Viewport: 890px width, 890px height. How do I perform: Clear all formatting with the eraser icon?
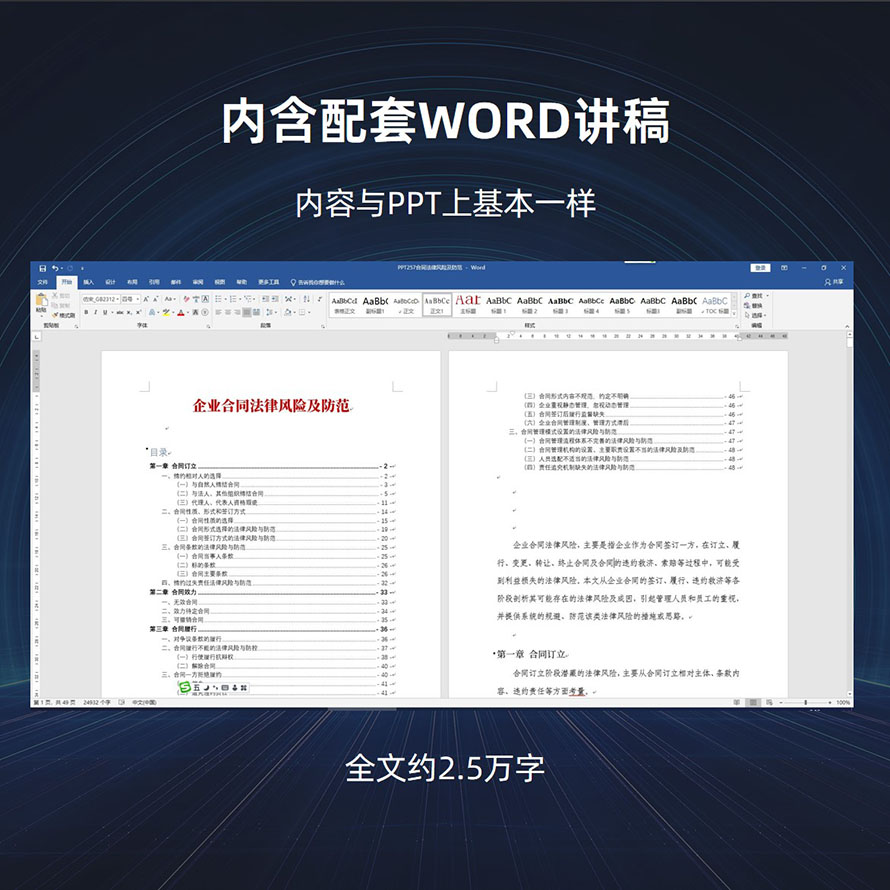(x=186, y=299)
